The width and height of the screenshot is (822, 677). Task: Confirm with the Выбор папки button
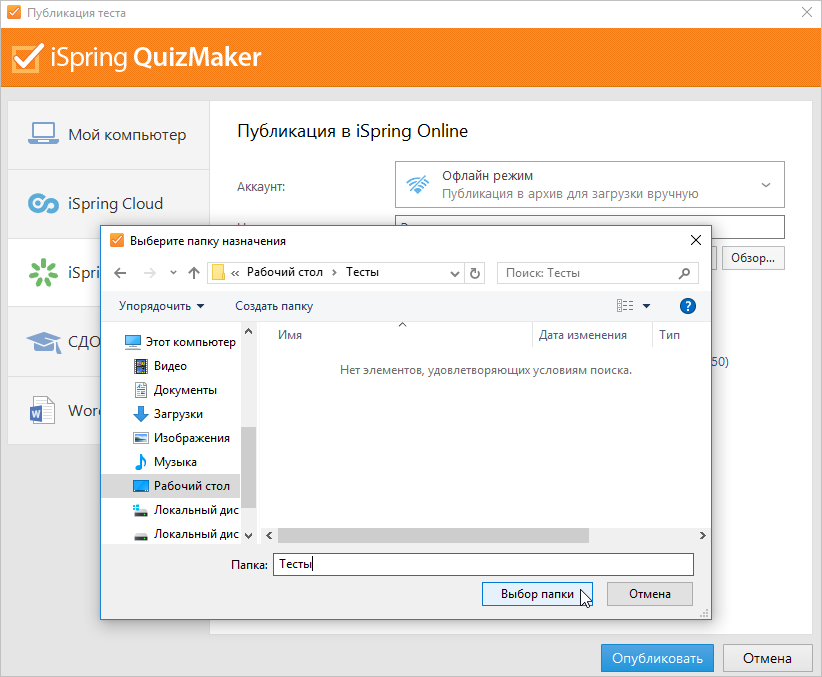pyautogui.click(x=537, y=594)
